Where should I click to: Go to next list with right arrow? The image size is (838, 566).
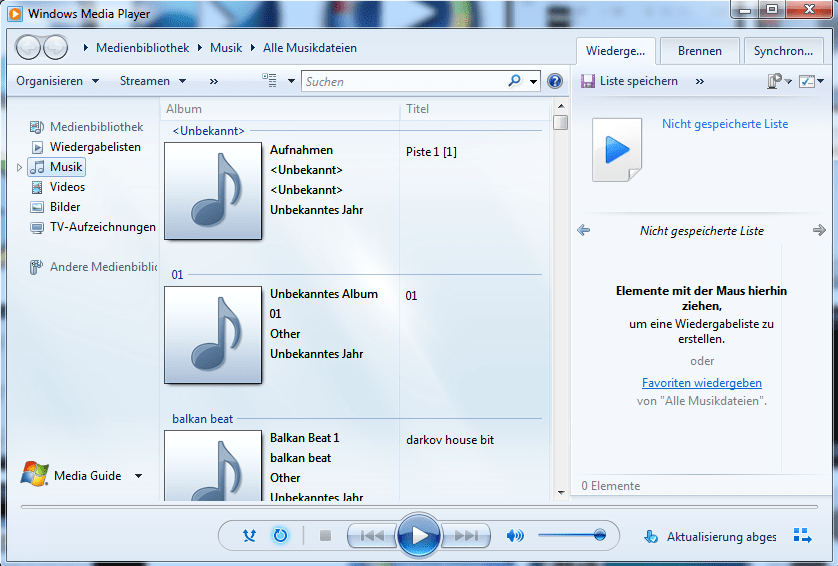pyautogui.click(x=819, y=230)
